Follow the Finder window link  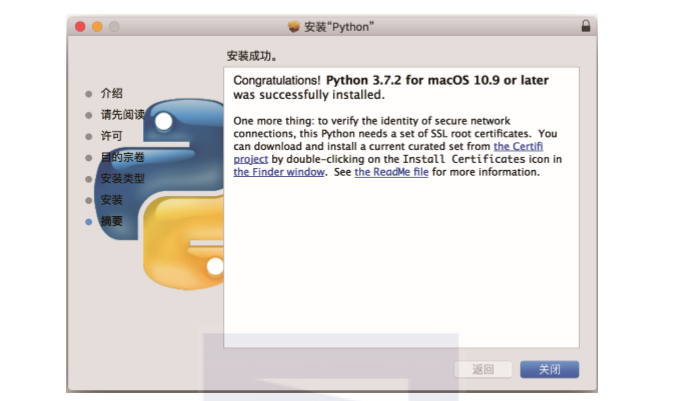279,172
